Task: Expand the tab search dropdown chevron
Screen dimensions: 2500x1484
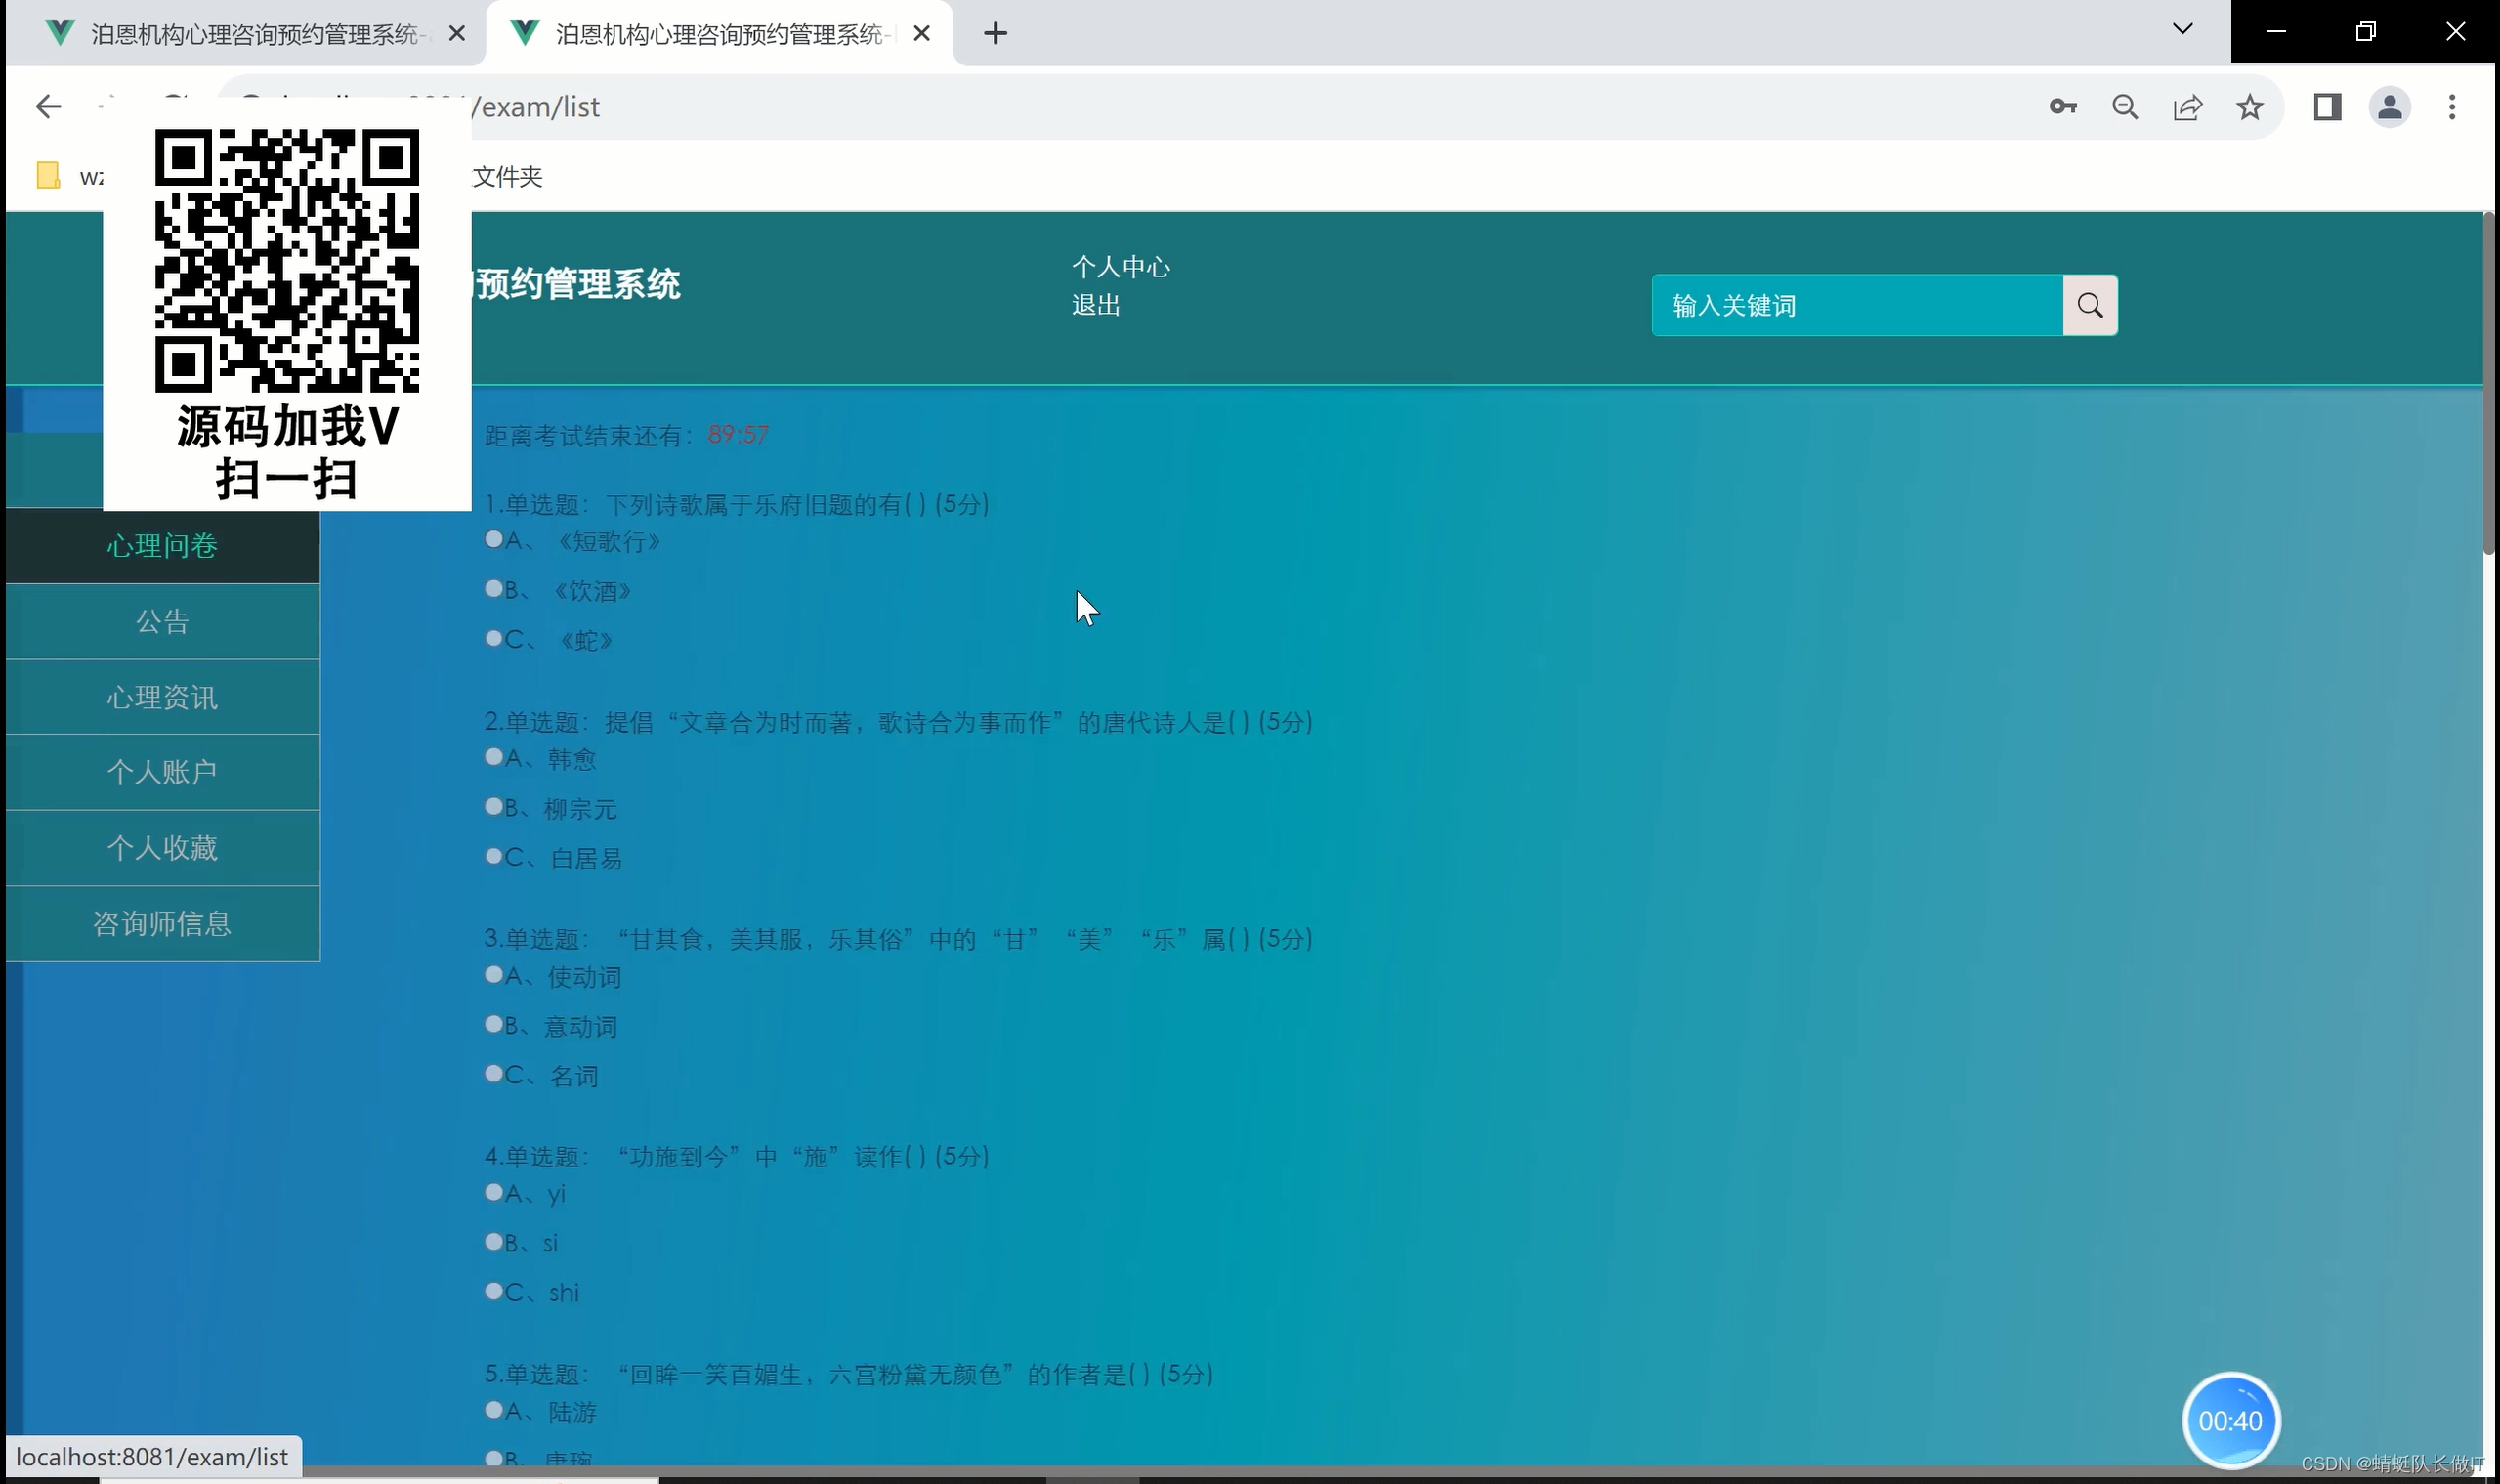Action: 2182,30
